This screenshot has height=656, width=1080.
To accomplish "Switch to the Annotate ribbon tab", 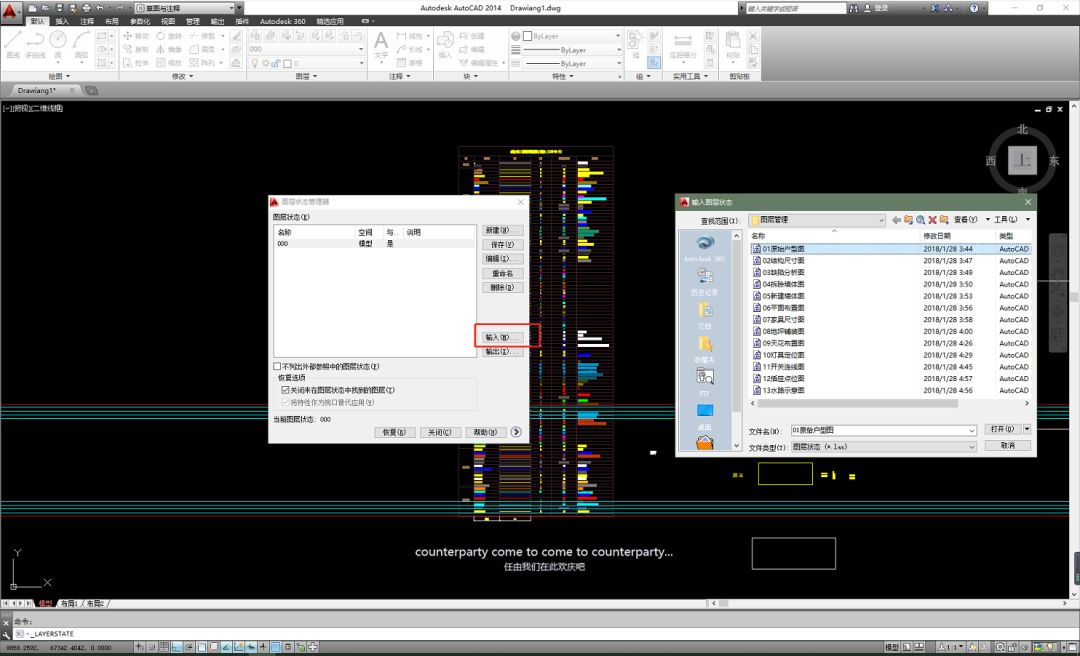I will [87, 21].
